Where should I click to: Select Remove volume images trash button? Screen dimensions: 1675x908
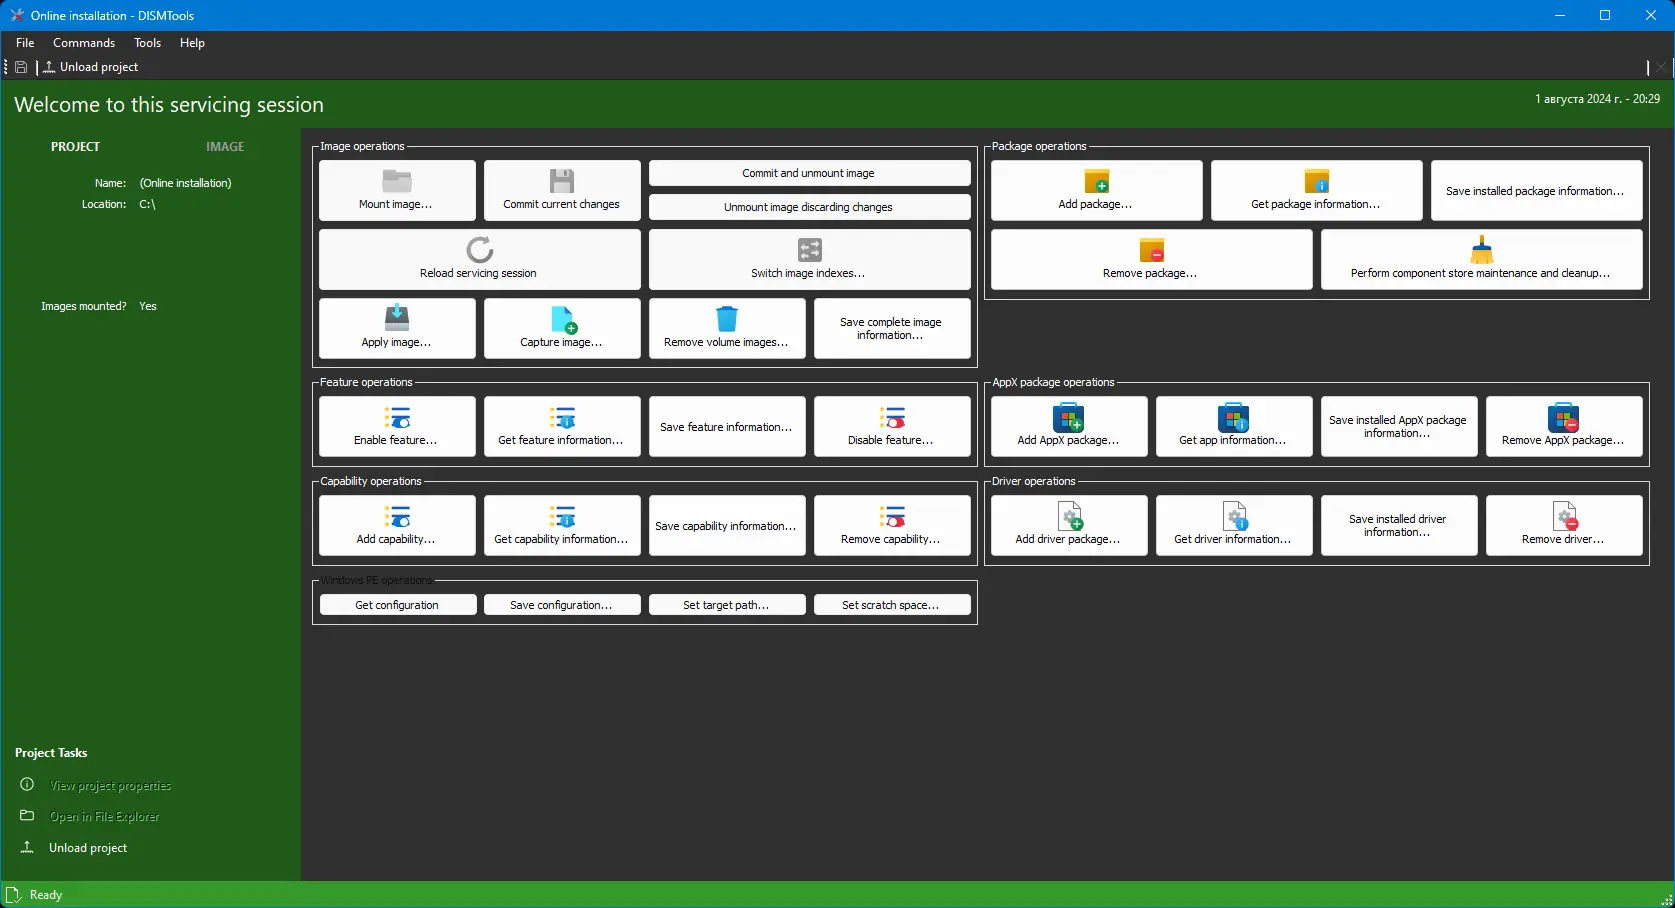pyautogui.click(x=727, y=328)
